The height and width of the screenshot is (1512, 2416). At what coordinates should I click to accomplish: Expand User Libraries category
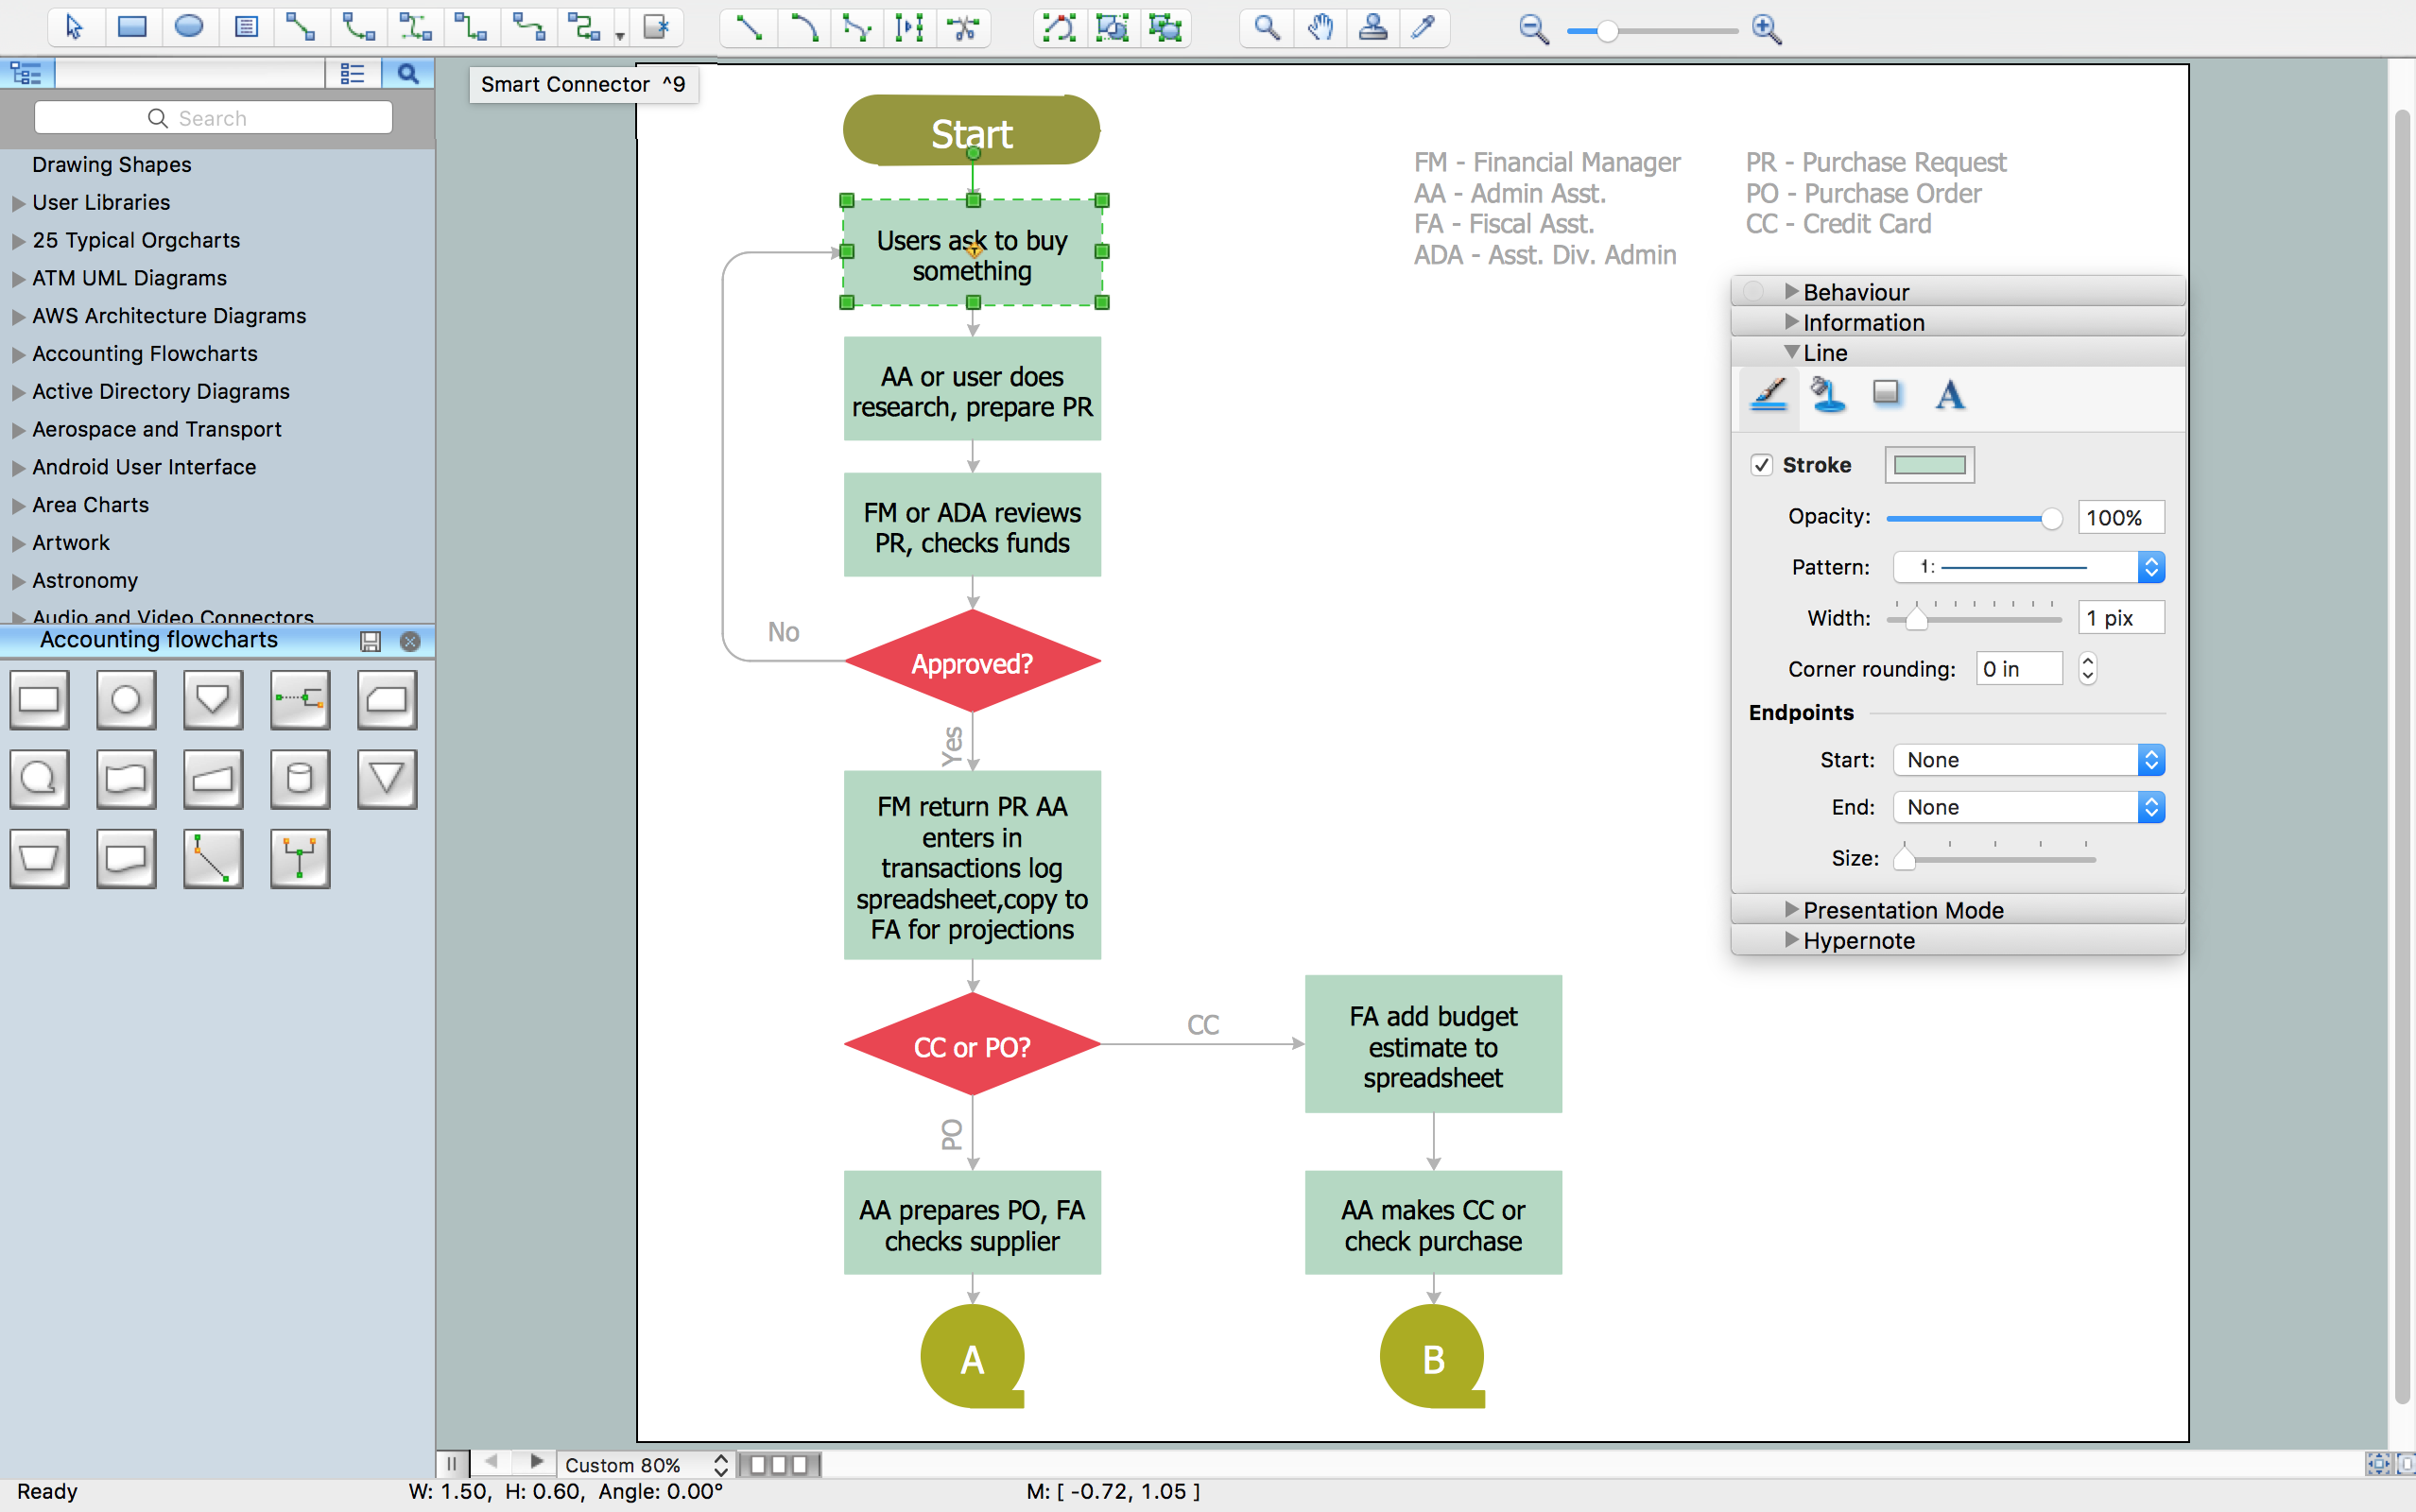tap(18, 203)
